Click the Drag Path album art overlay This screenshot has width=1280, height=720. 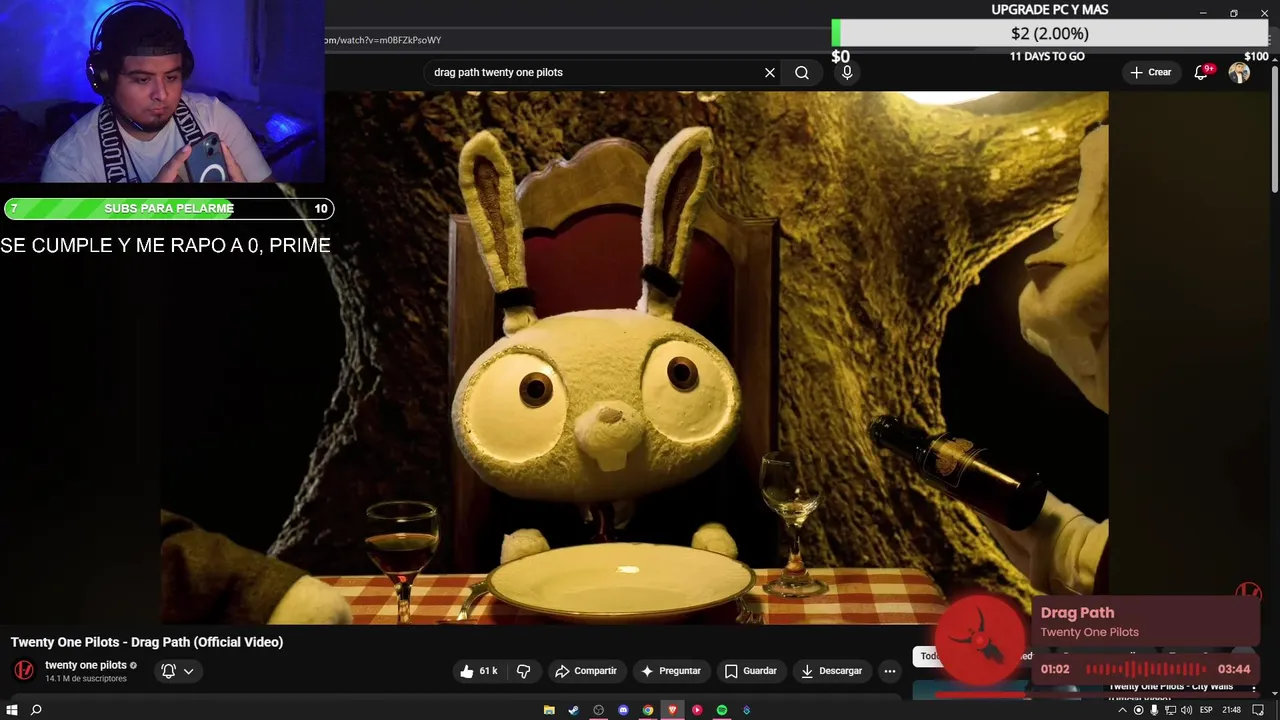[x=980, y=642]
